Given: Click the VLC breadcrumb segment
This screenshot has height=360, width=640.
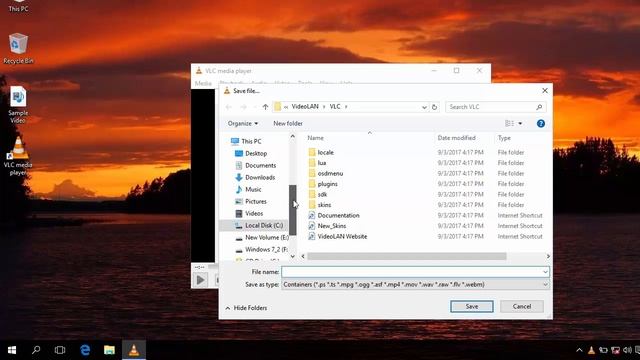Looking at the screenshot, I should click(335, 107).
